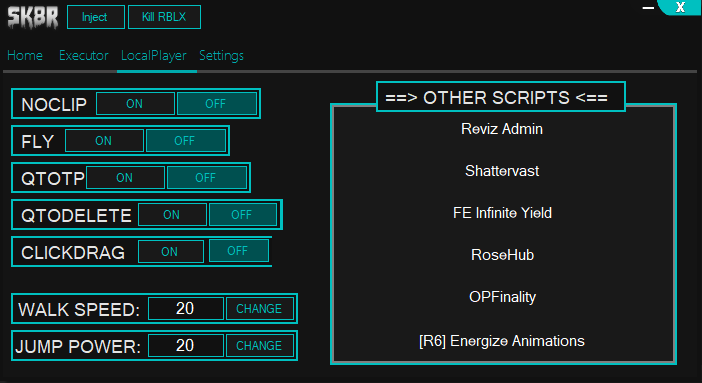702x383 pixels.
Task: Click the OTHER SCRIPTS header
Action: (x=501, y=97)
